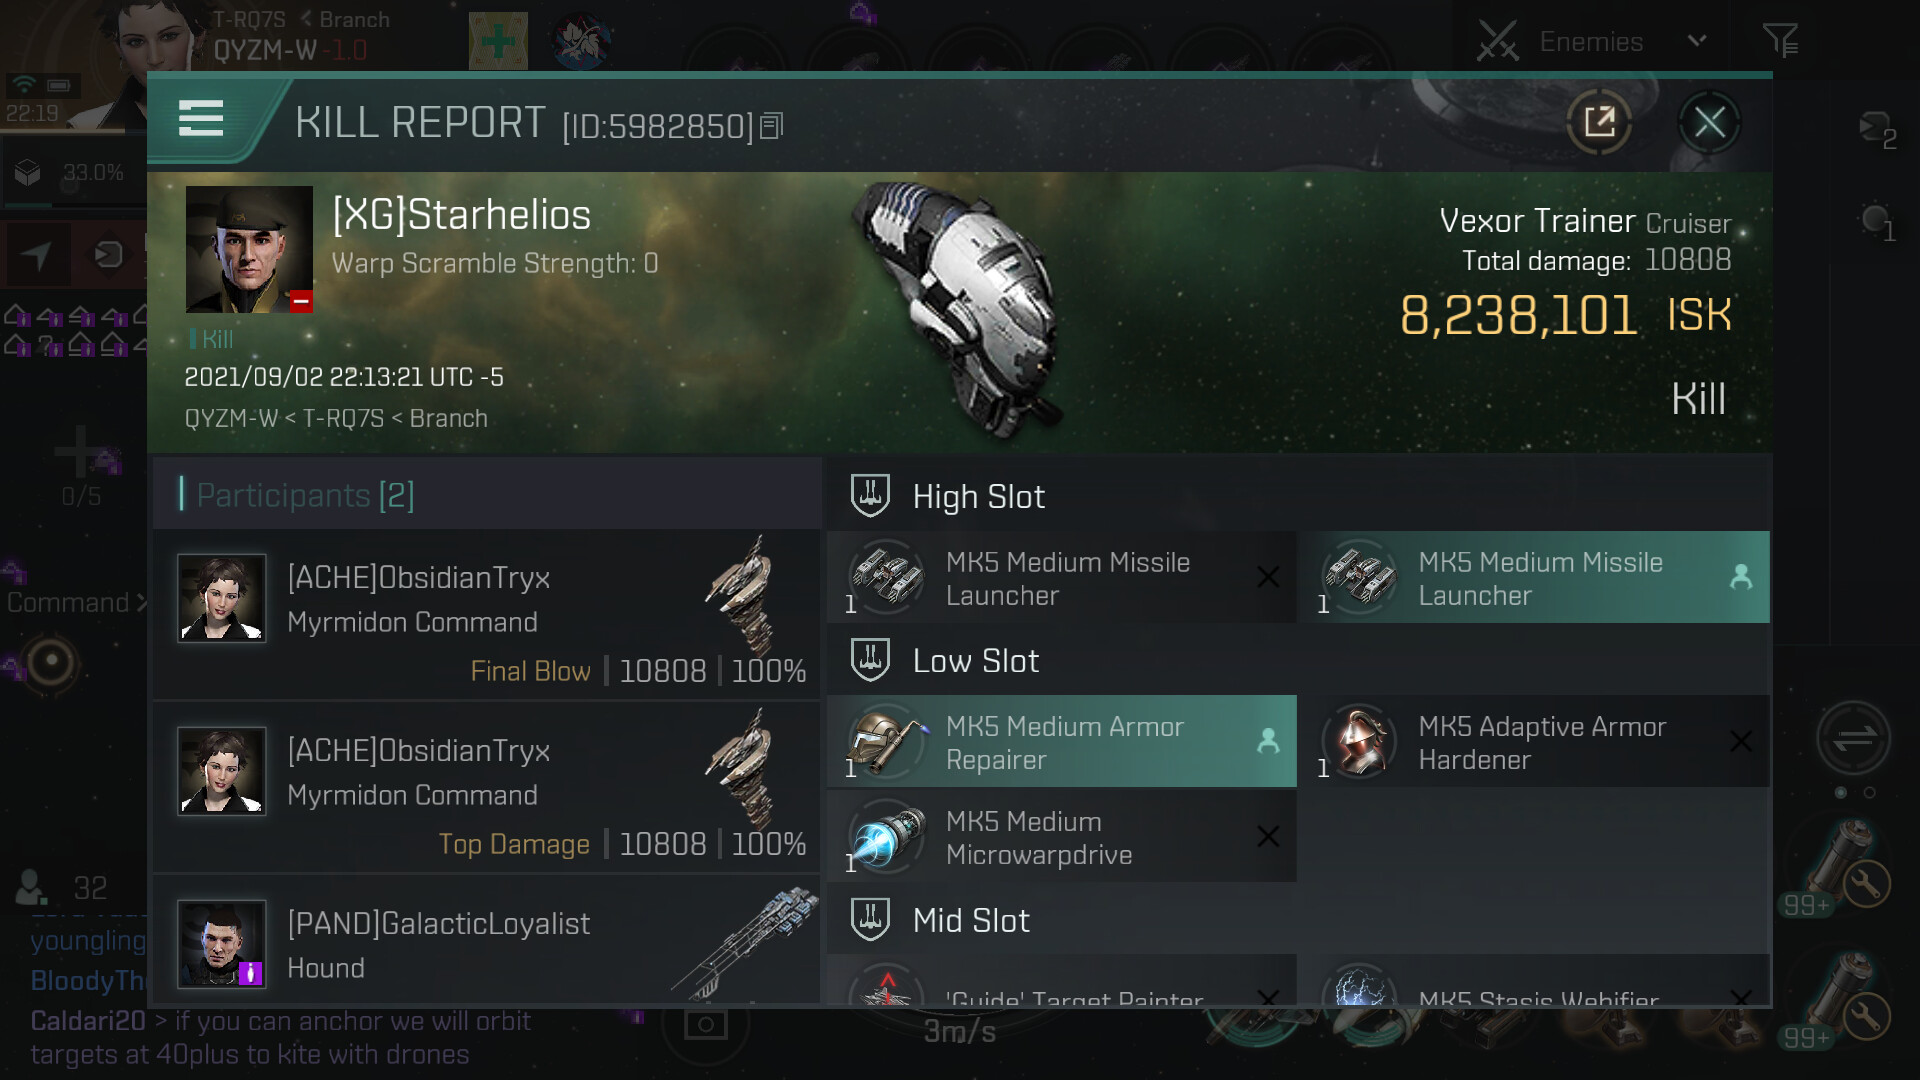
Task: Select the MK5 Adaptive Armor Hardener module
Action: click(1533, 742)
